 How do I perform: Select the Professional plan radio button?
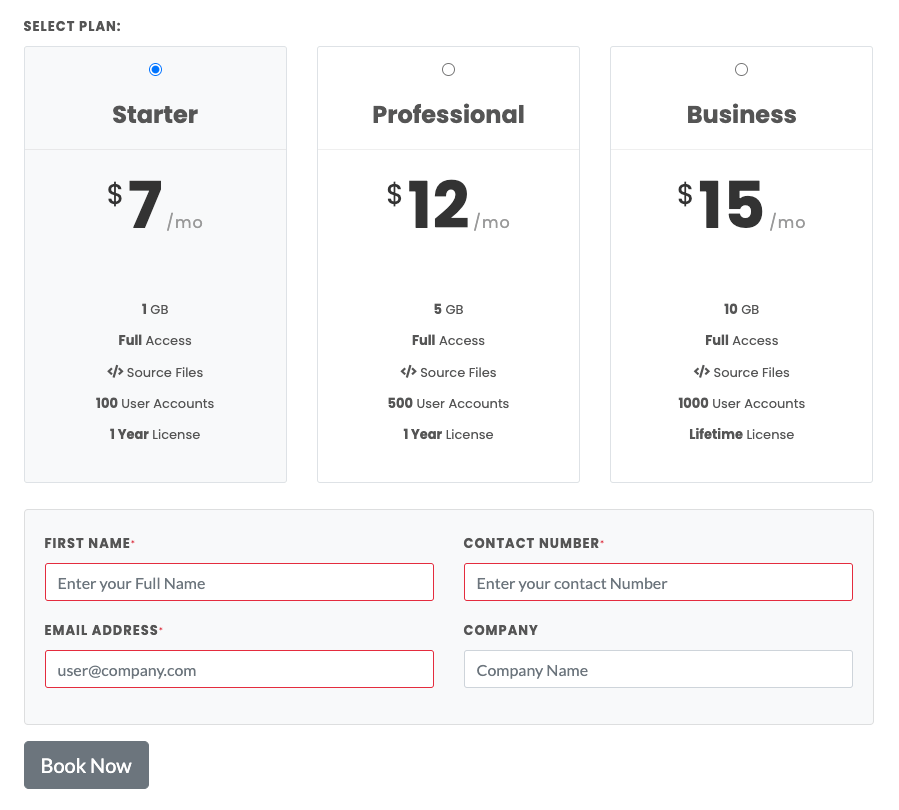coord(448,70)
